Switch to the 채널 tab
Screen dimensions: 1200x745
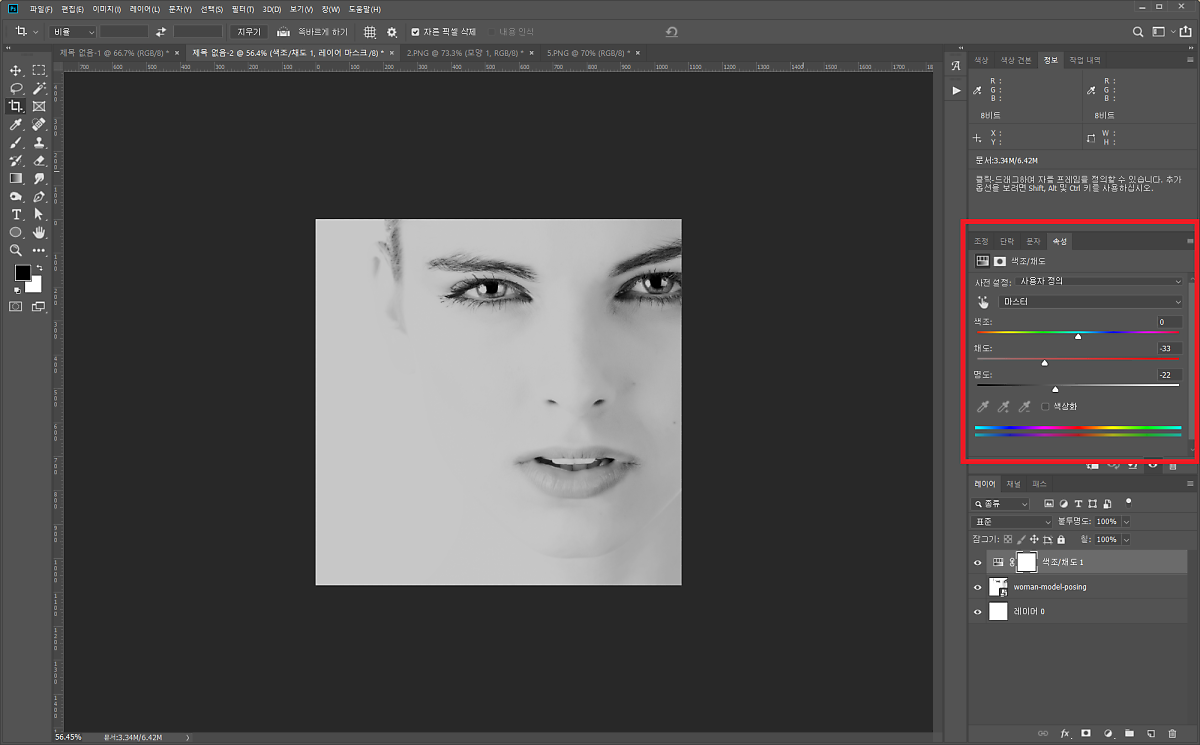[x=1013, y=484]
